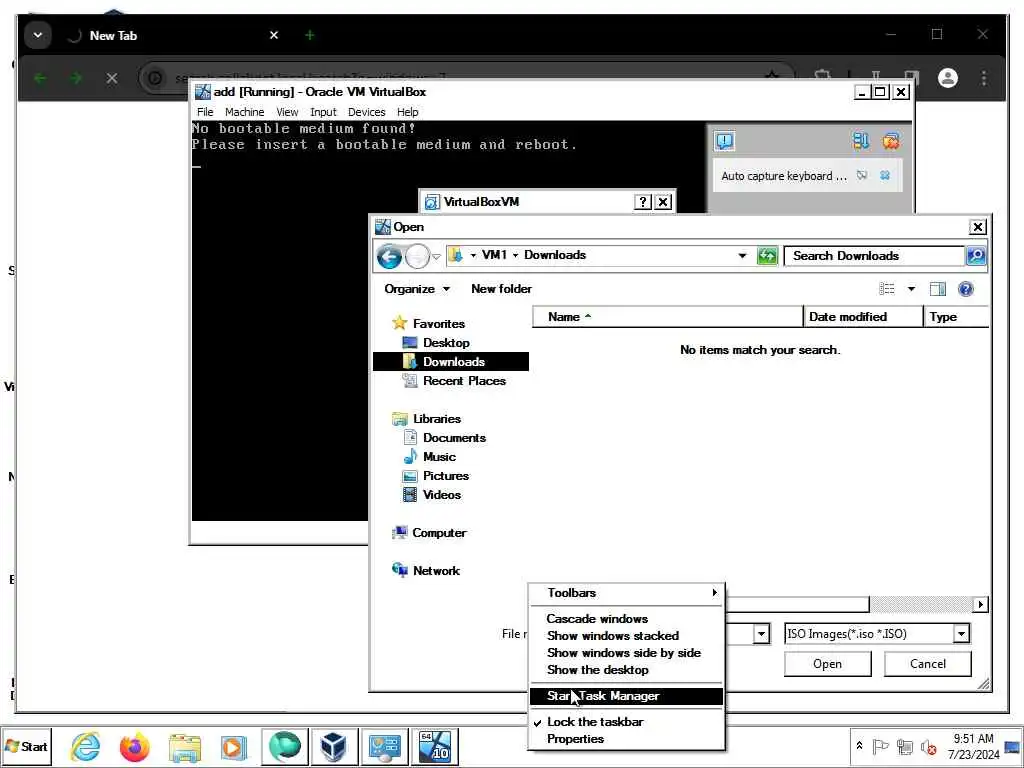Dismiss the Auto capture keyboard notification
Screen dimensions: 1024x768
click(x=885, y=175)
